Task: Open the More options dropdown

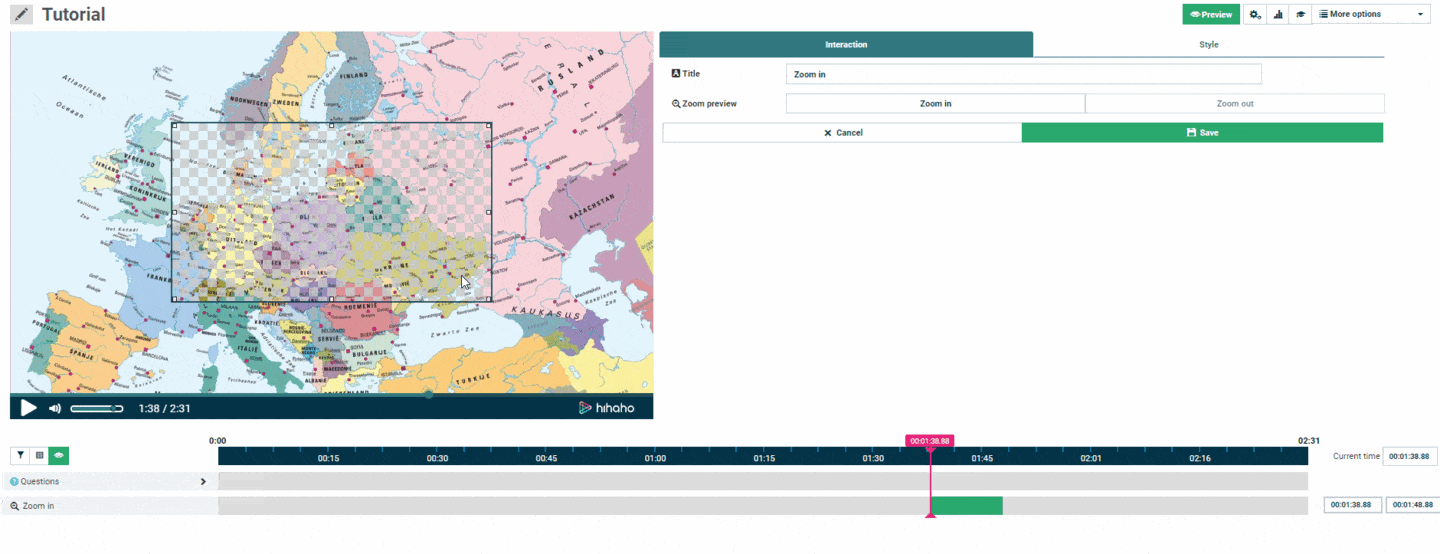Action: (x=1371, y=14)
